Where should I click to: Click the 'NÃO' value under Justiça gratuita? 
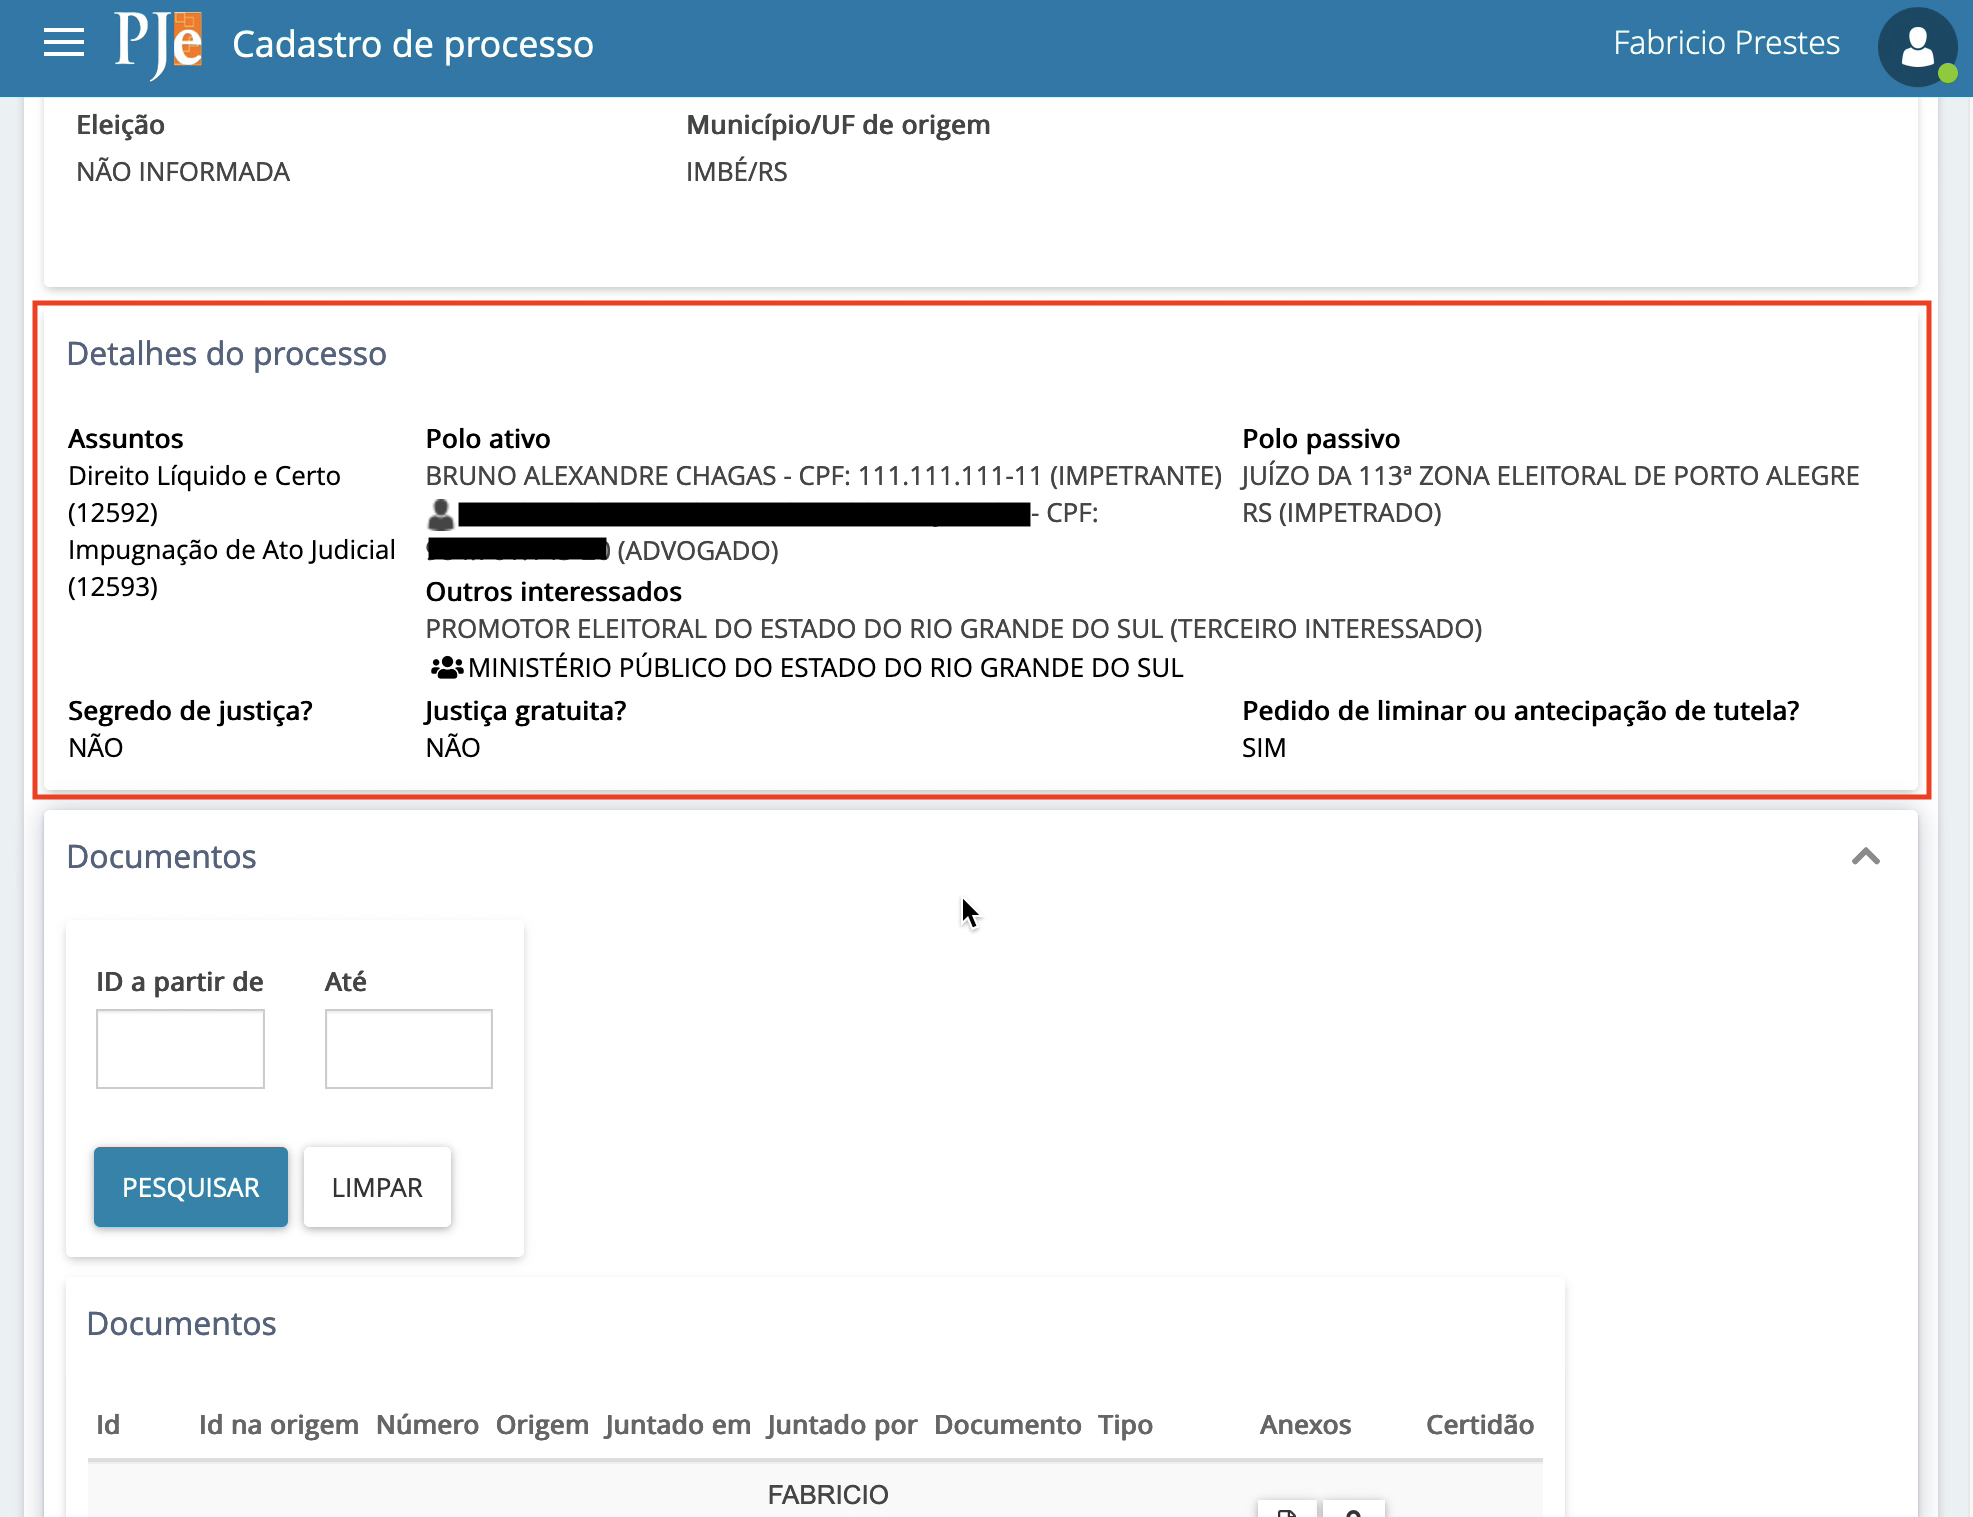pos(453,748)
